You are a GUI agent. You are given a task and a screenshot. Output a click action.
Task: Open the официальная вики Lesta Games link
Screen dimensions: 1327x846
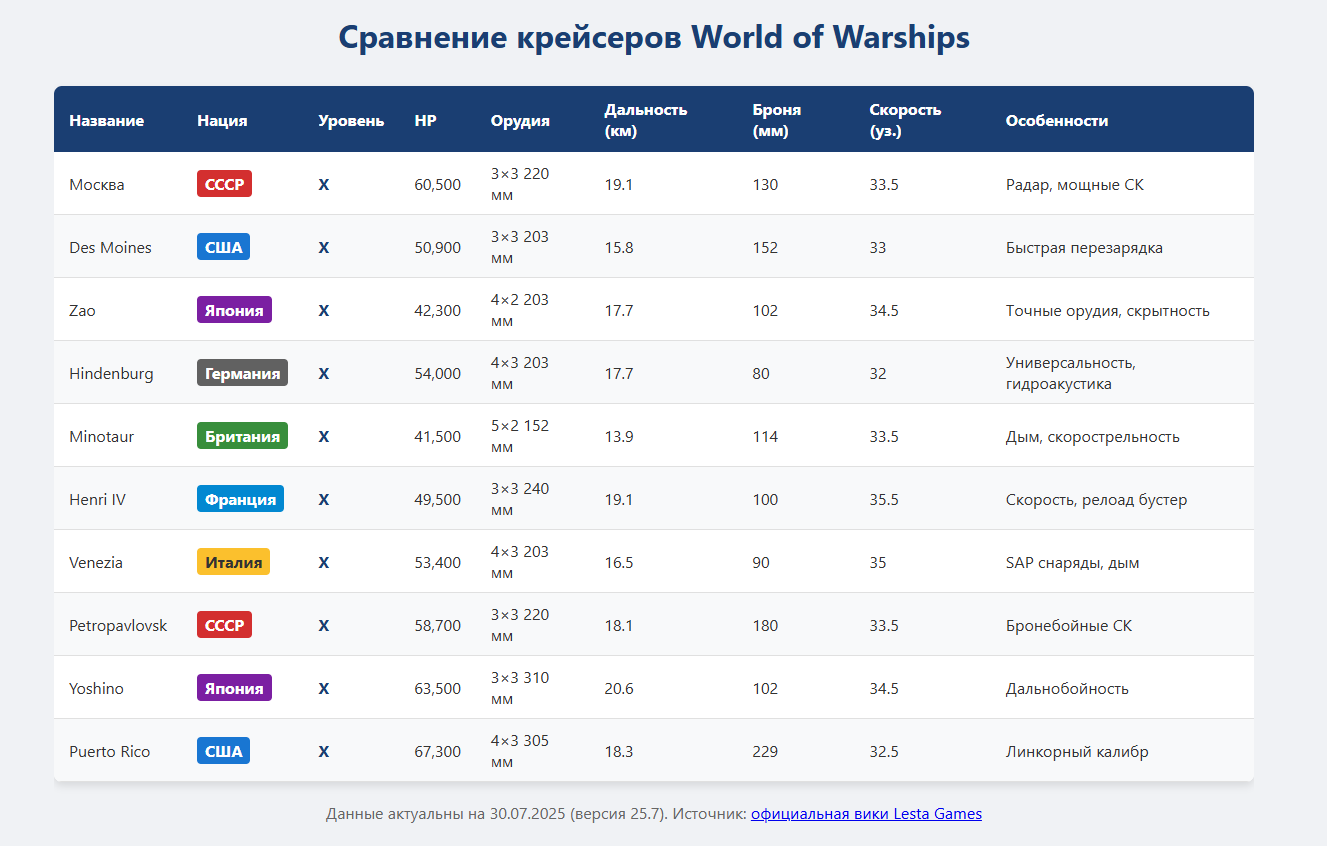[x=866, y=814]
